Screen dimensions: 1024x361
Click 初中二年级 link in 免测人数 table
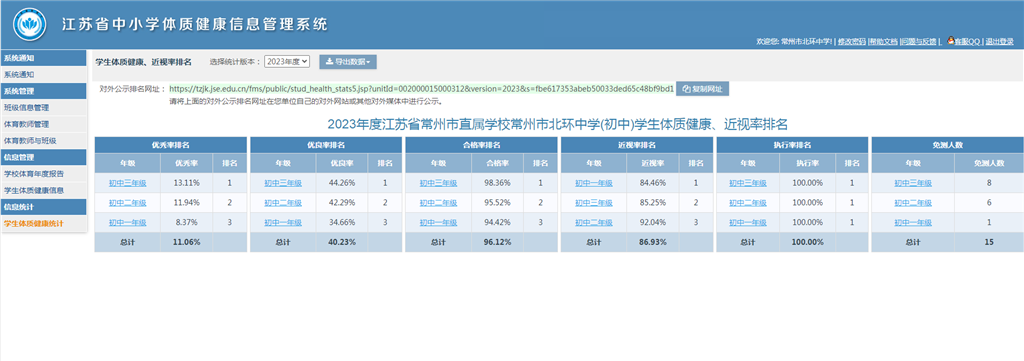[x=913, y=203]
